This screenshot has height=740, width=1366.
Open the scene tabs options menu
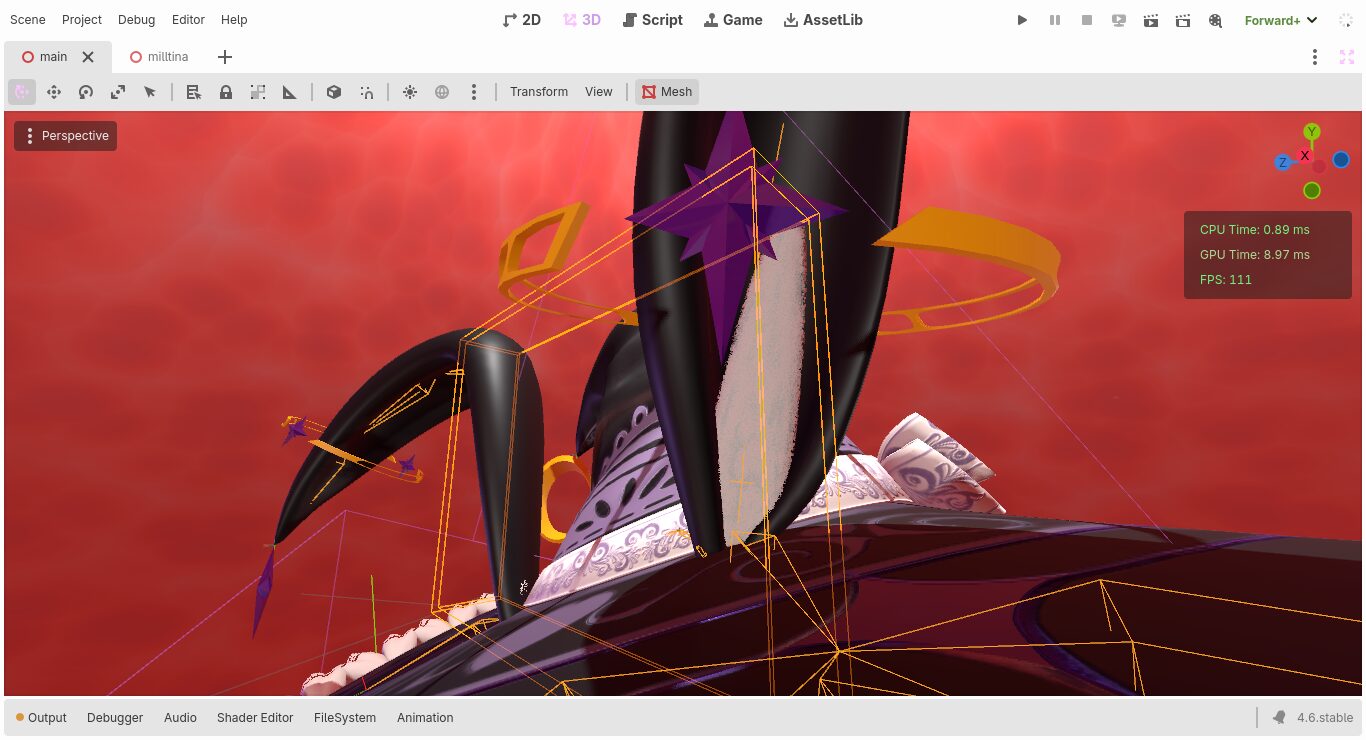point(1315,57)
